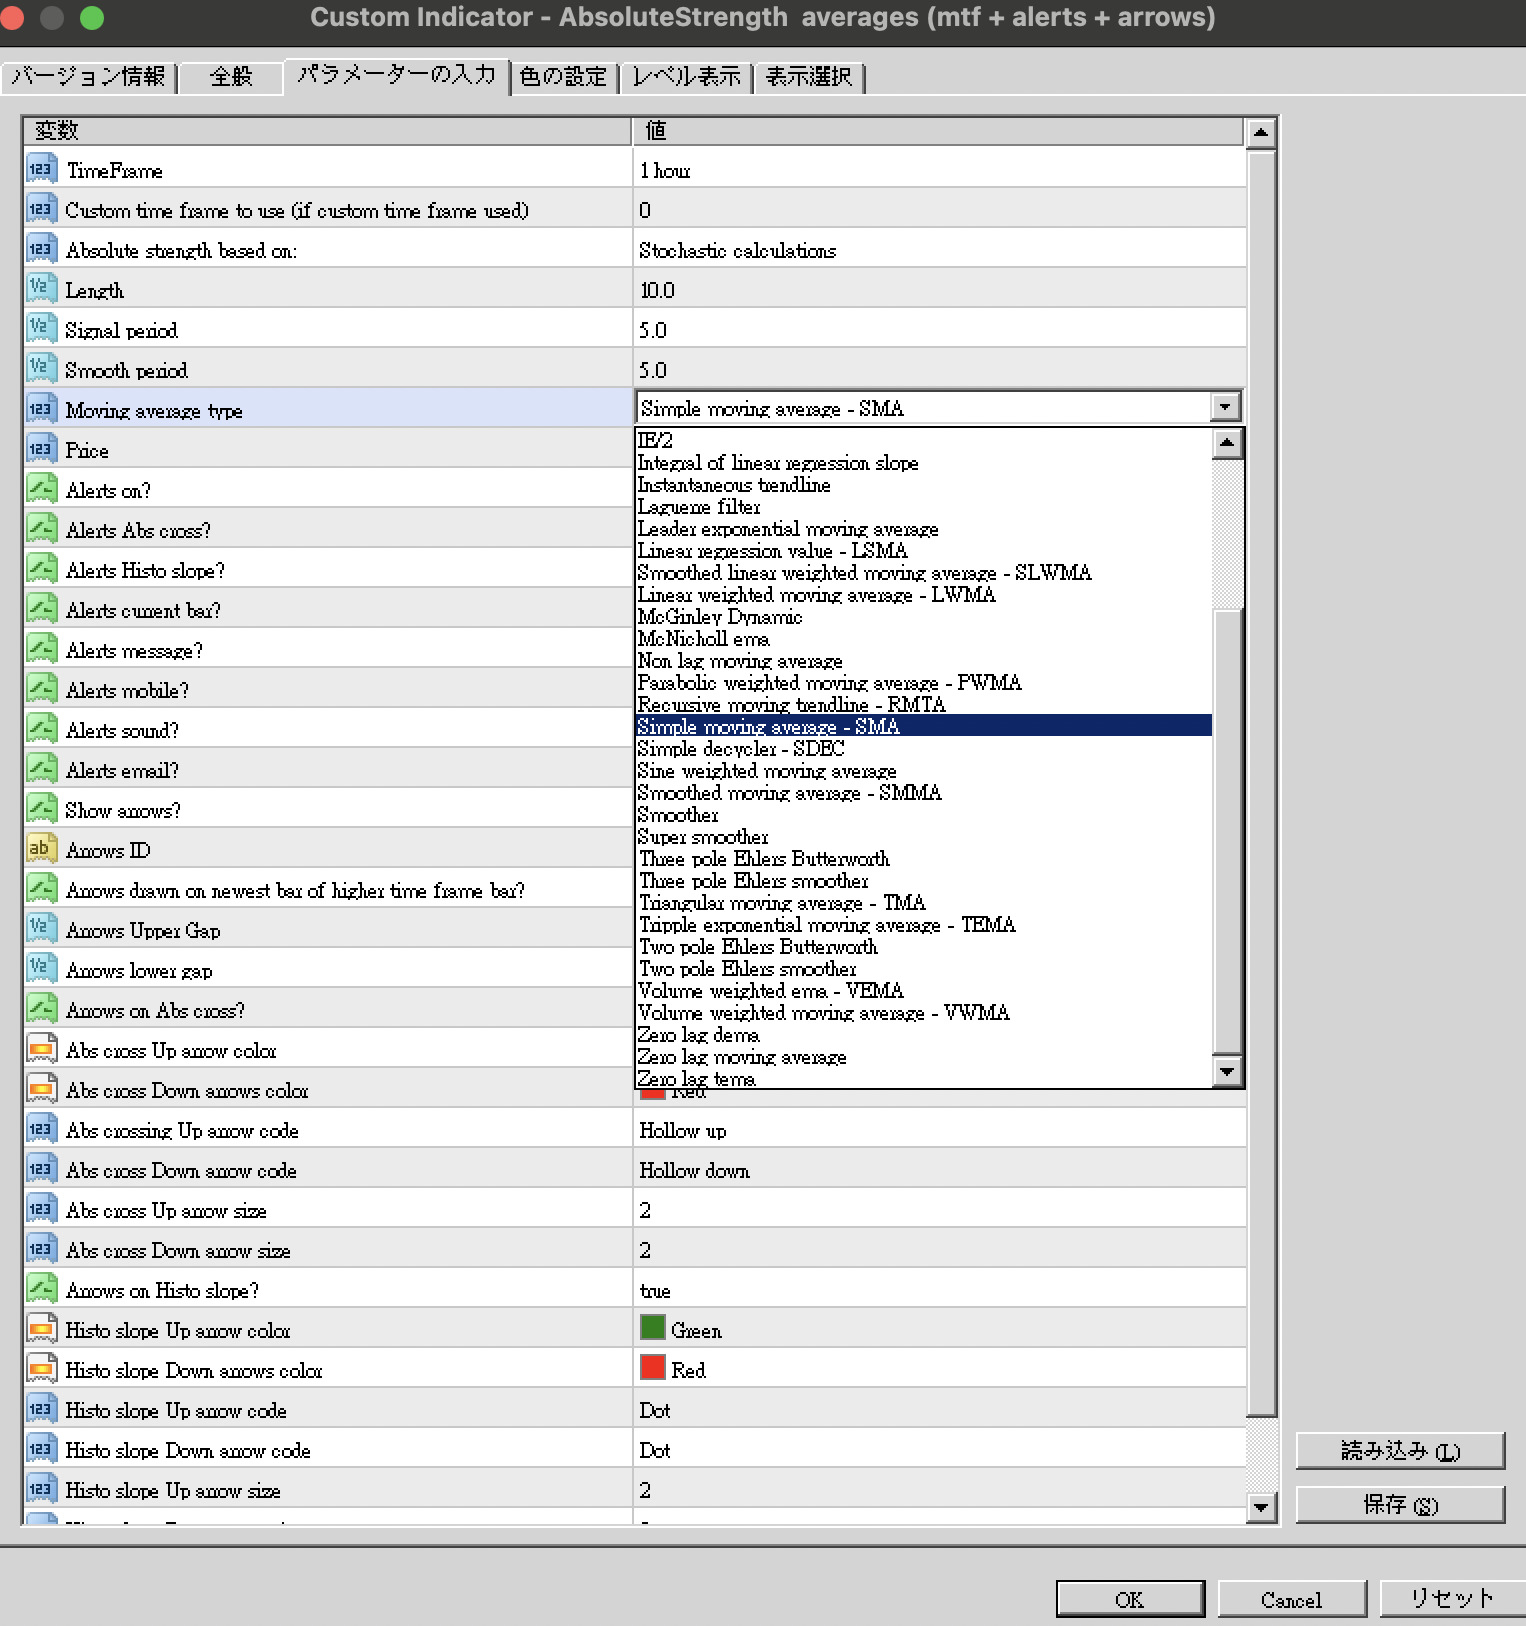Screen dimensions: 1526x1626
Task: Click the Histo slope Down arrow code icon
Action: [x=41, y=1449]
